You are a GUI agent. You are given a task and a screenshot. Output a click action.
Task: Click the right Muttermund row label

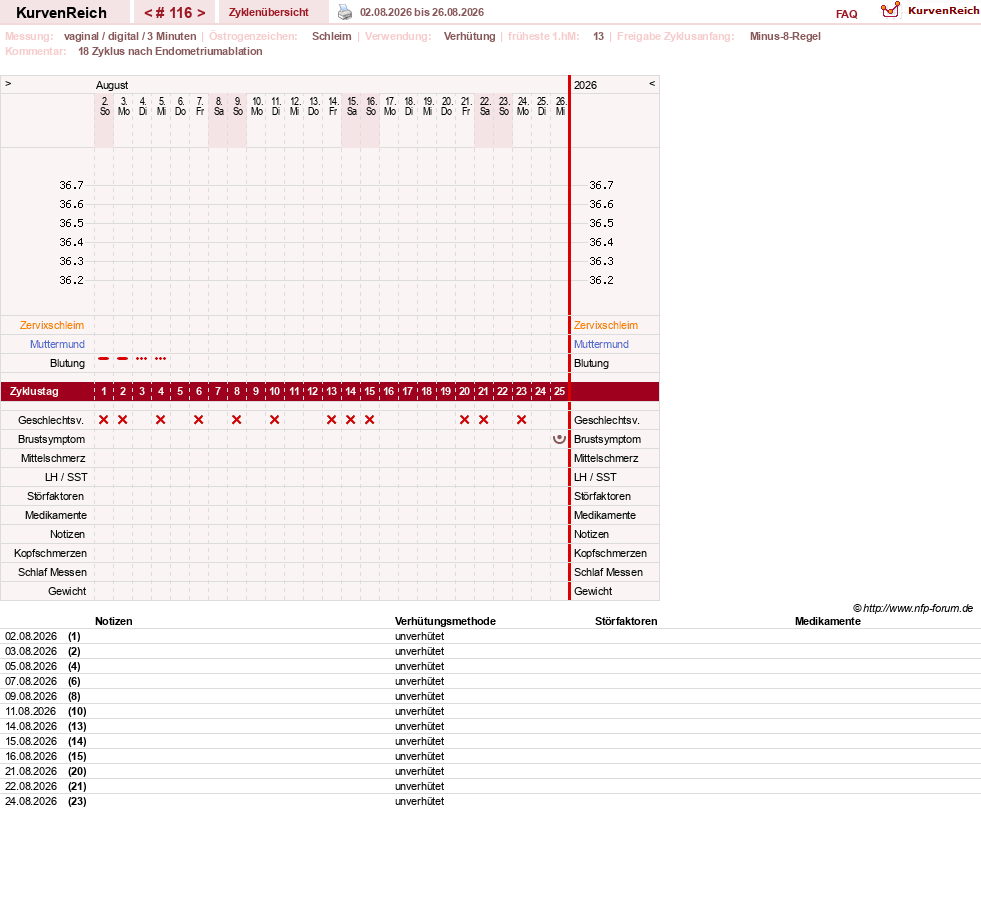click(x=601, y=344)
